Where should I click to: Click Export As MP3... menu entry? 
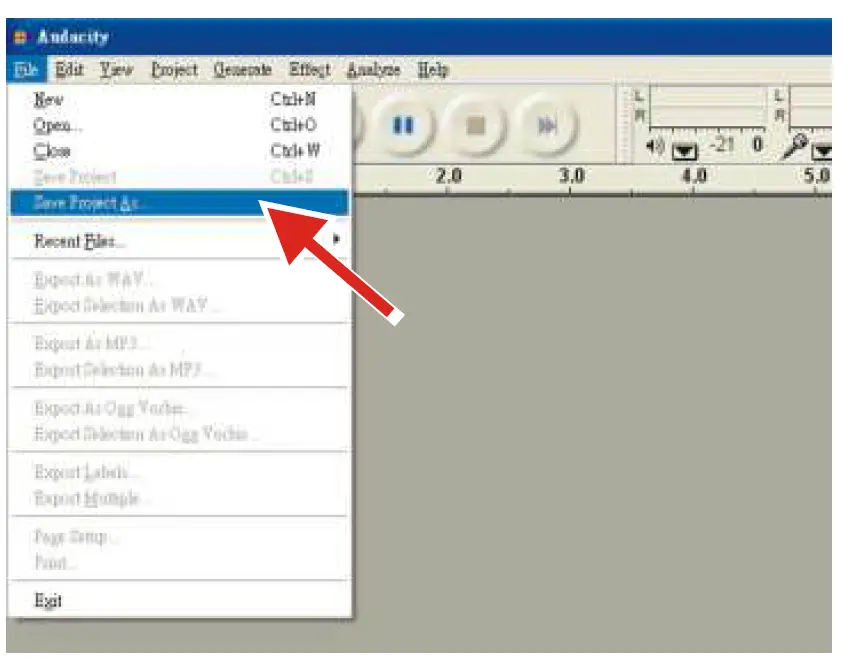[179, 344]
